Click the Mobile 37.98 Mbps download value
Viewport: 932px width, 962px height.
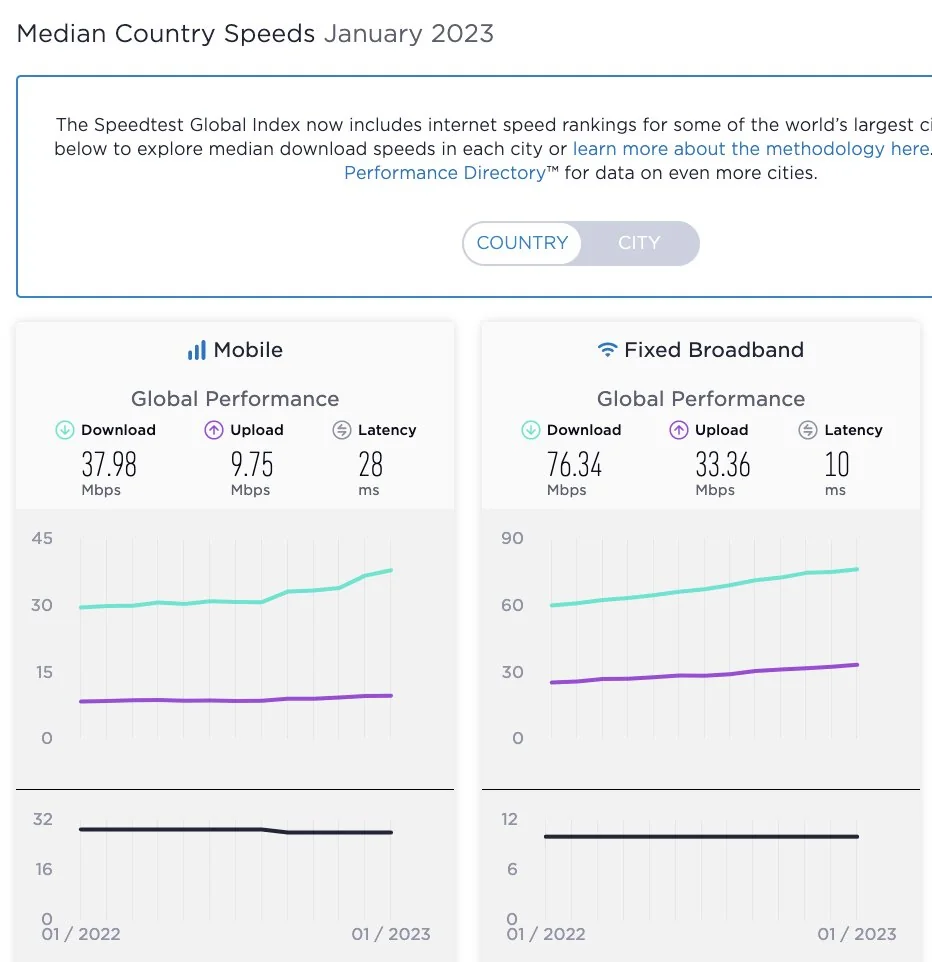tap(109, 464)
